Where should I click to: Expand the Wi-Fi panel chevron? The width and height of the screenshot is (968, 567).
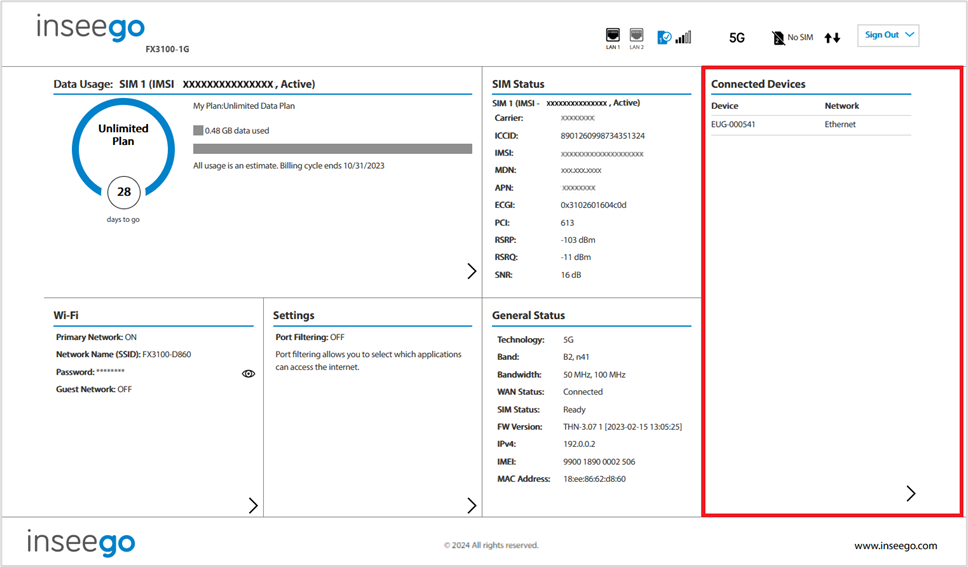(253, 505)
